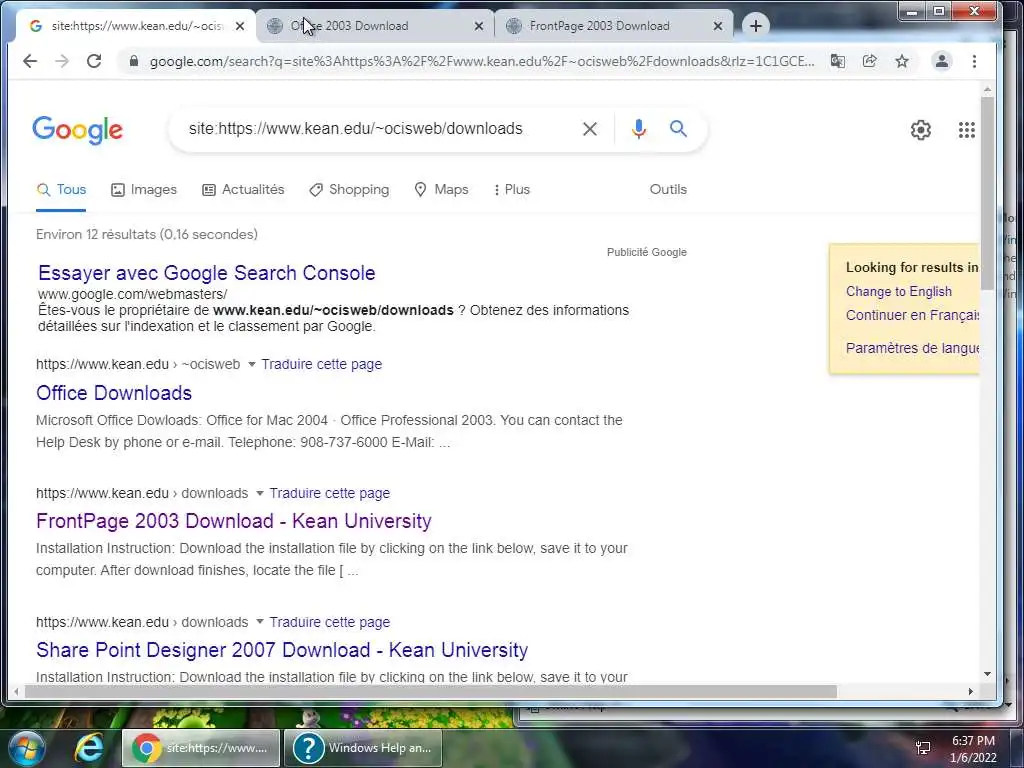Close the Google search results tab
1024x768 pixels.
pyautogui.click(x=240, y=26)
